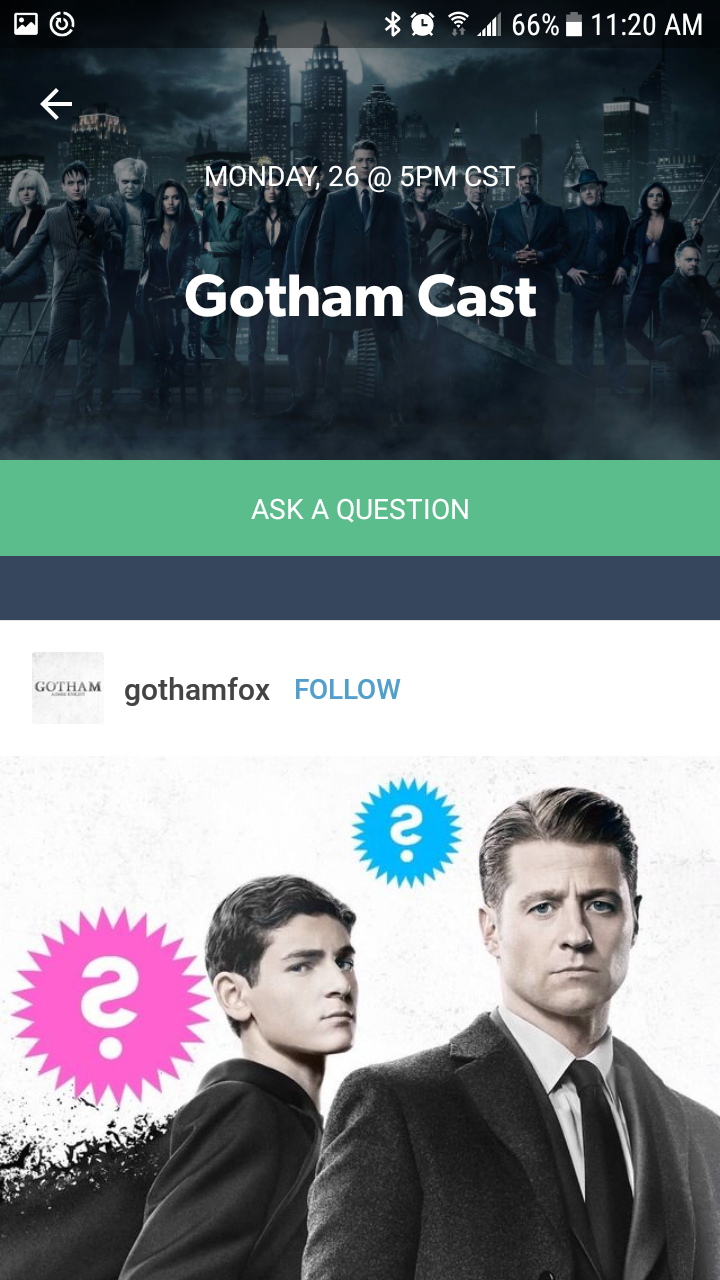This screenshot has height=1280, width=720.
Task: Tap the Monday 26 5PM CST date
Action: 360,177
